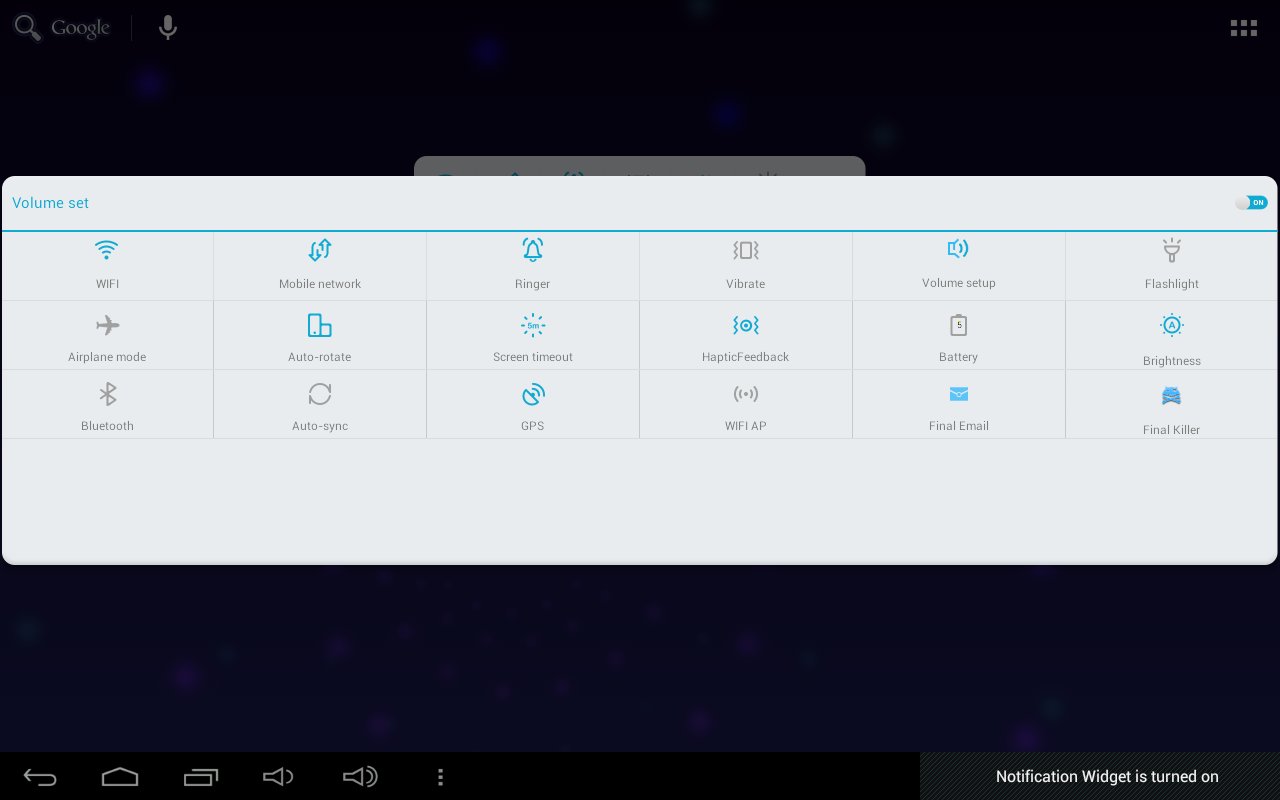1280x800 pixels.
Task: Tap the Vibrate icon
Action: click(746, 250)
